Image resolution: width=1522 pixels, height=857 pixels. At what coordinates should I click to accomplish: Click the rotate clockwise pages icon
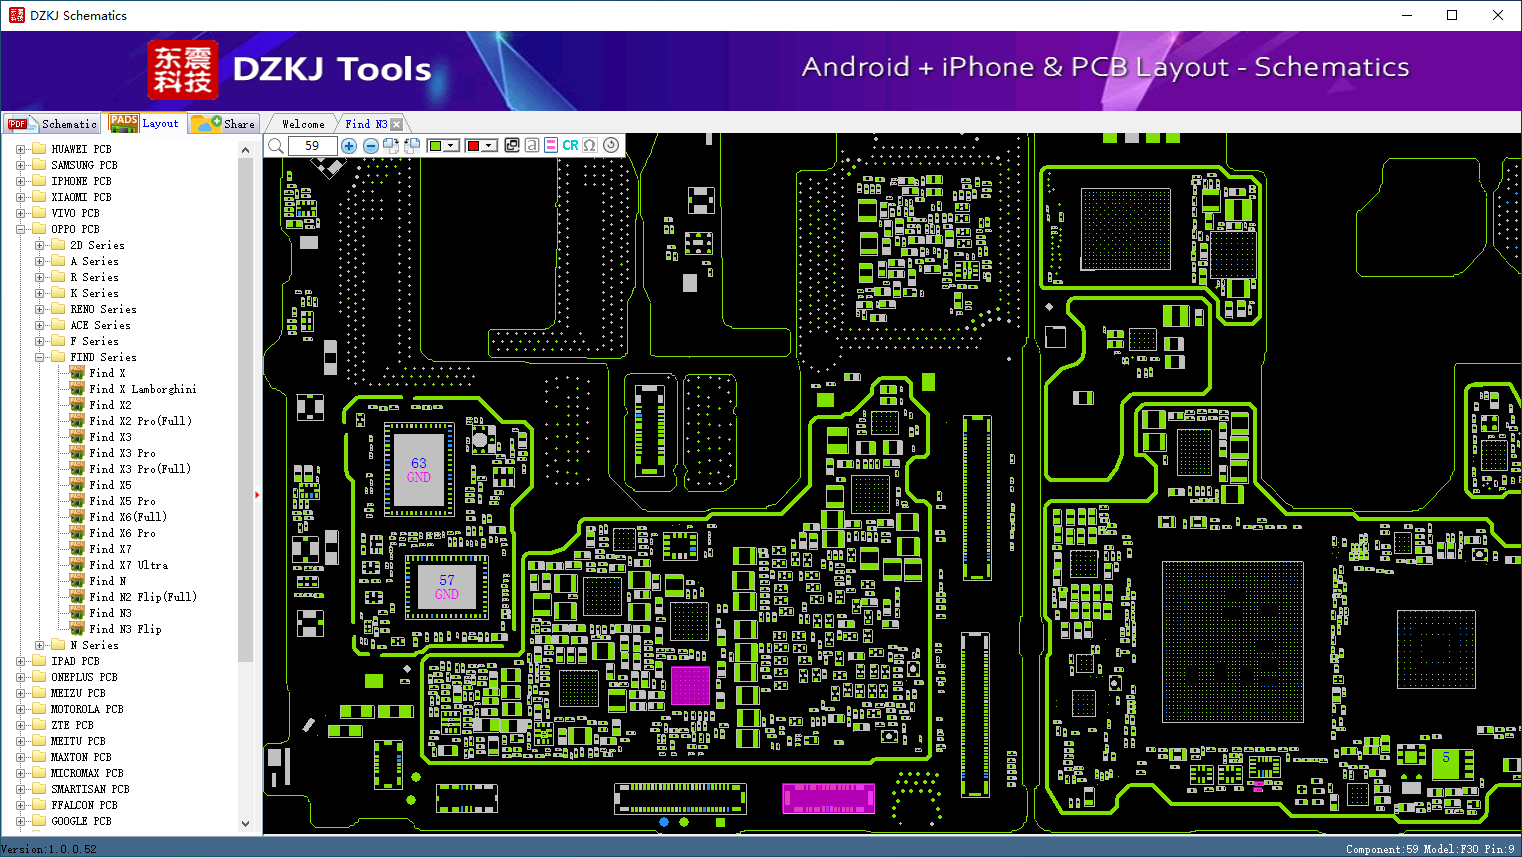391,146
